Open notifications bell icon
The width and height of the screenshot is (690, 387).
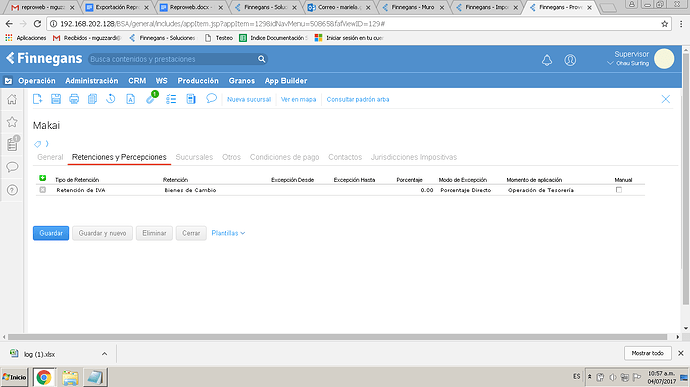[x=547, y=60]
